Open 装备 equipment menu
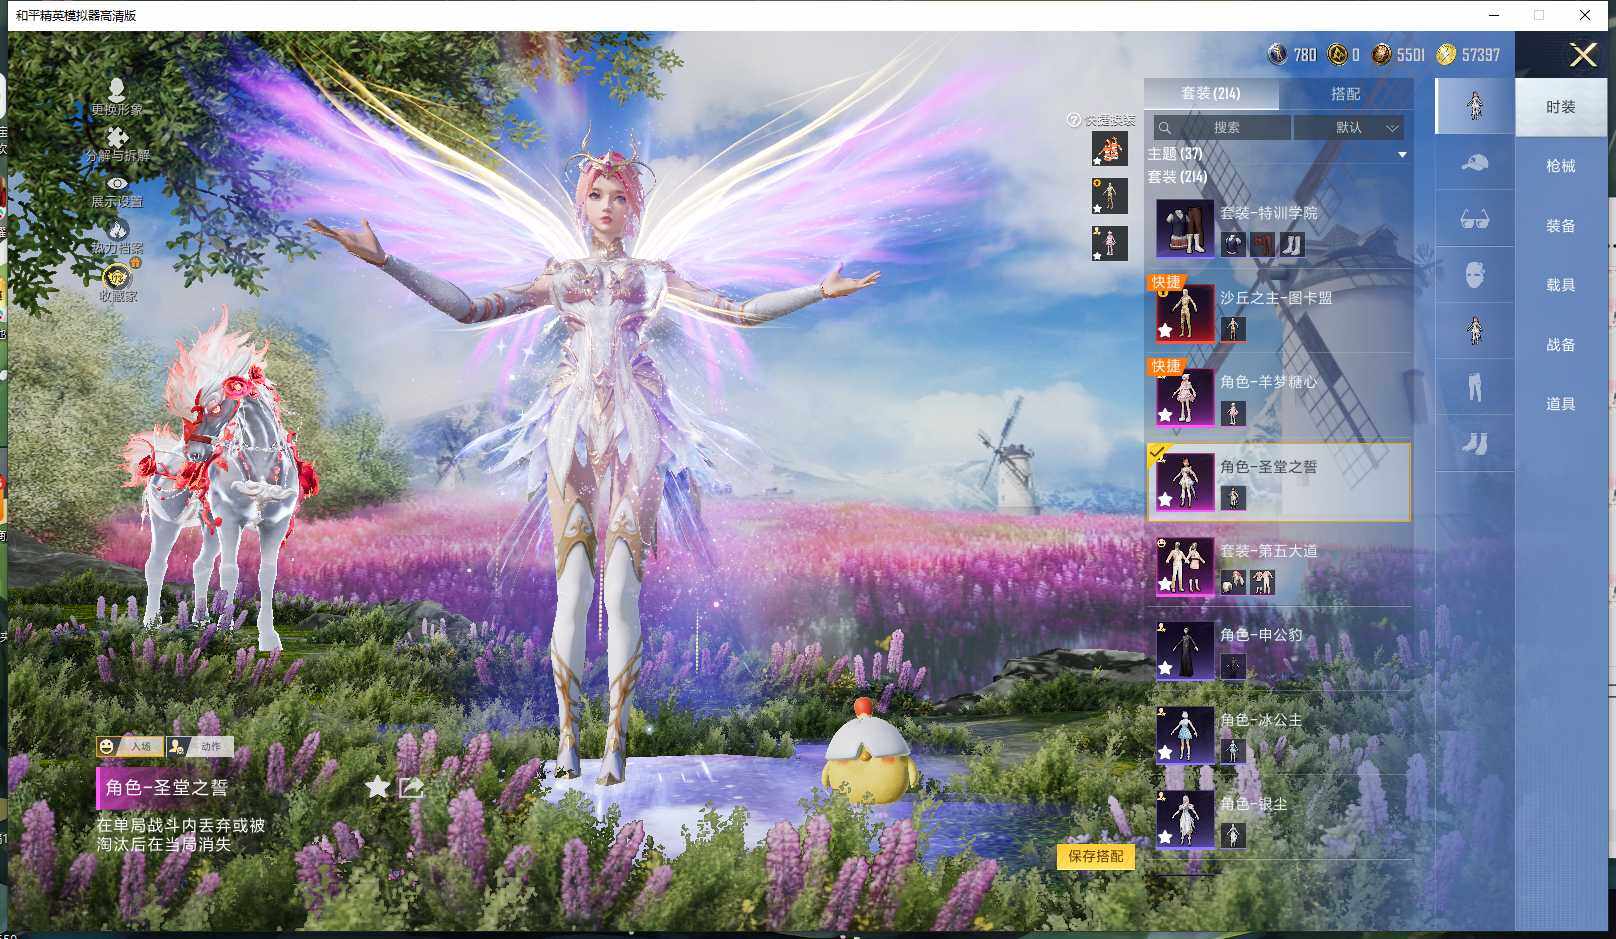This screenshot has width=1616, height=939. click(x=1560, y=226)
